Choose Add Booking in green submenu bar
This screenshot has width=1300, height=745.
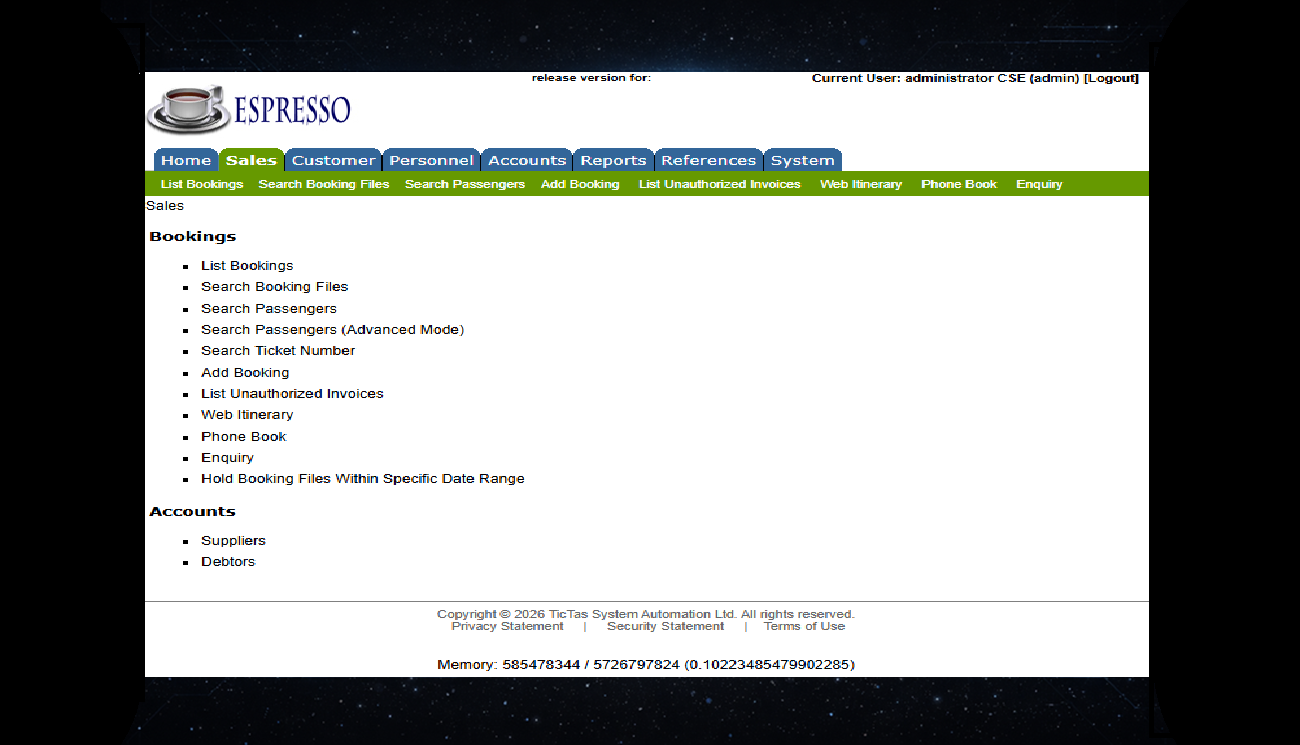(580, 184)
